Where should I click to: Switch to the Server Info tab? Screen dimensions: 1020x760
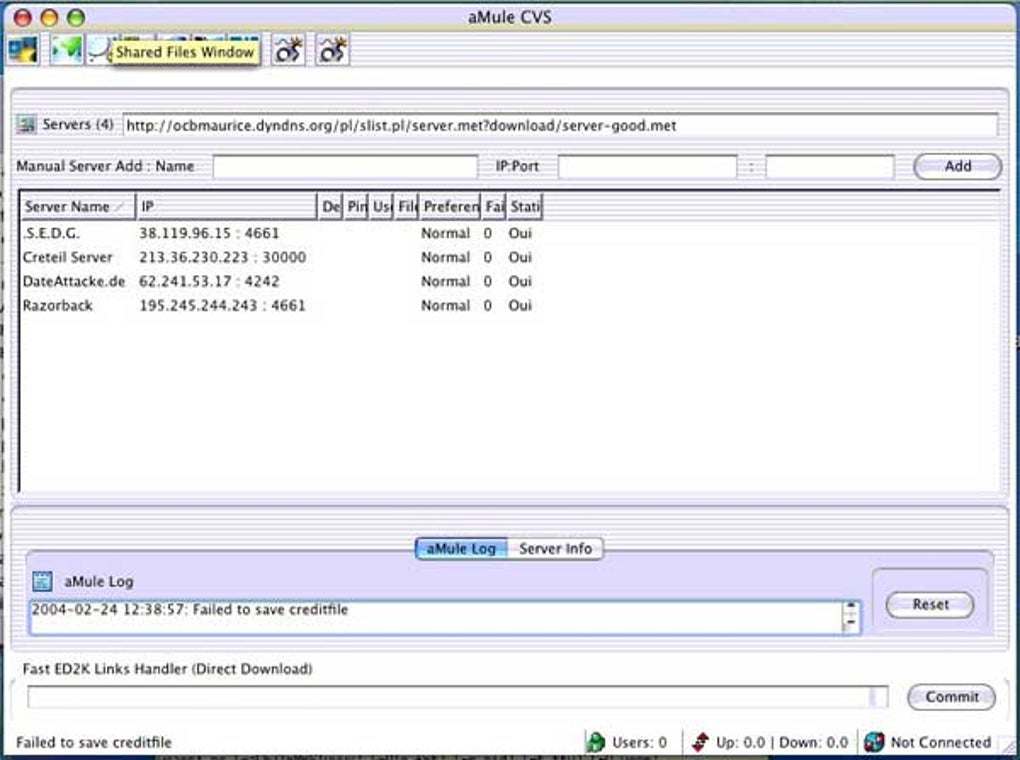[x=556, y=549]
